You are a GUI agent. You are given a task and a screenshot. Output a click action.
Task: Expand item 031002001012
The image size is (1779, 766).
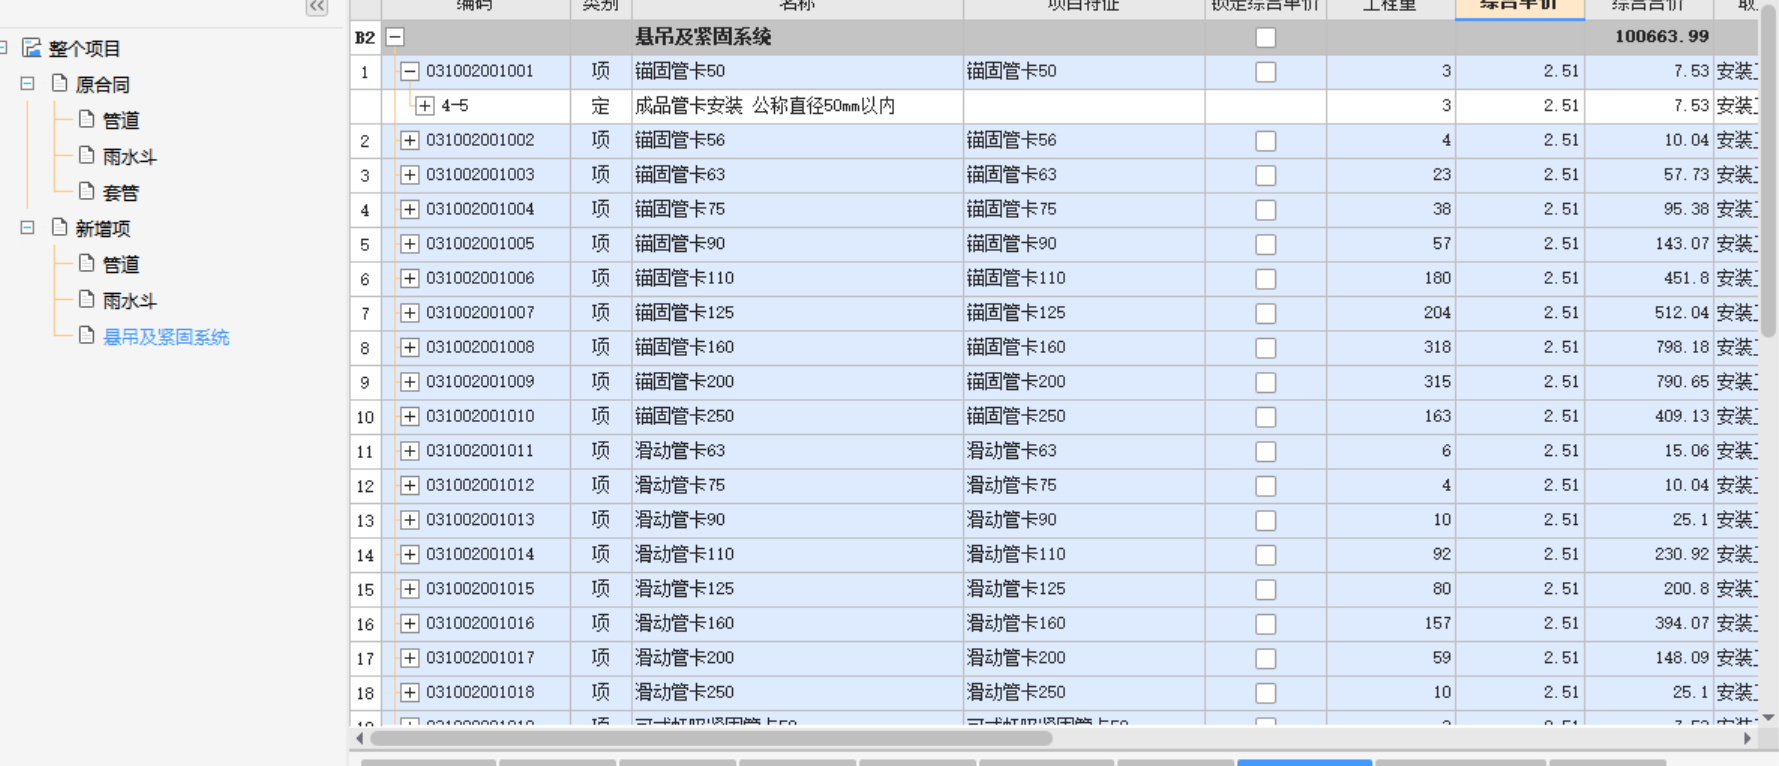point(410,485)
